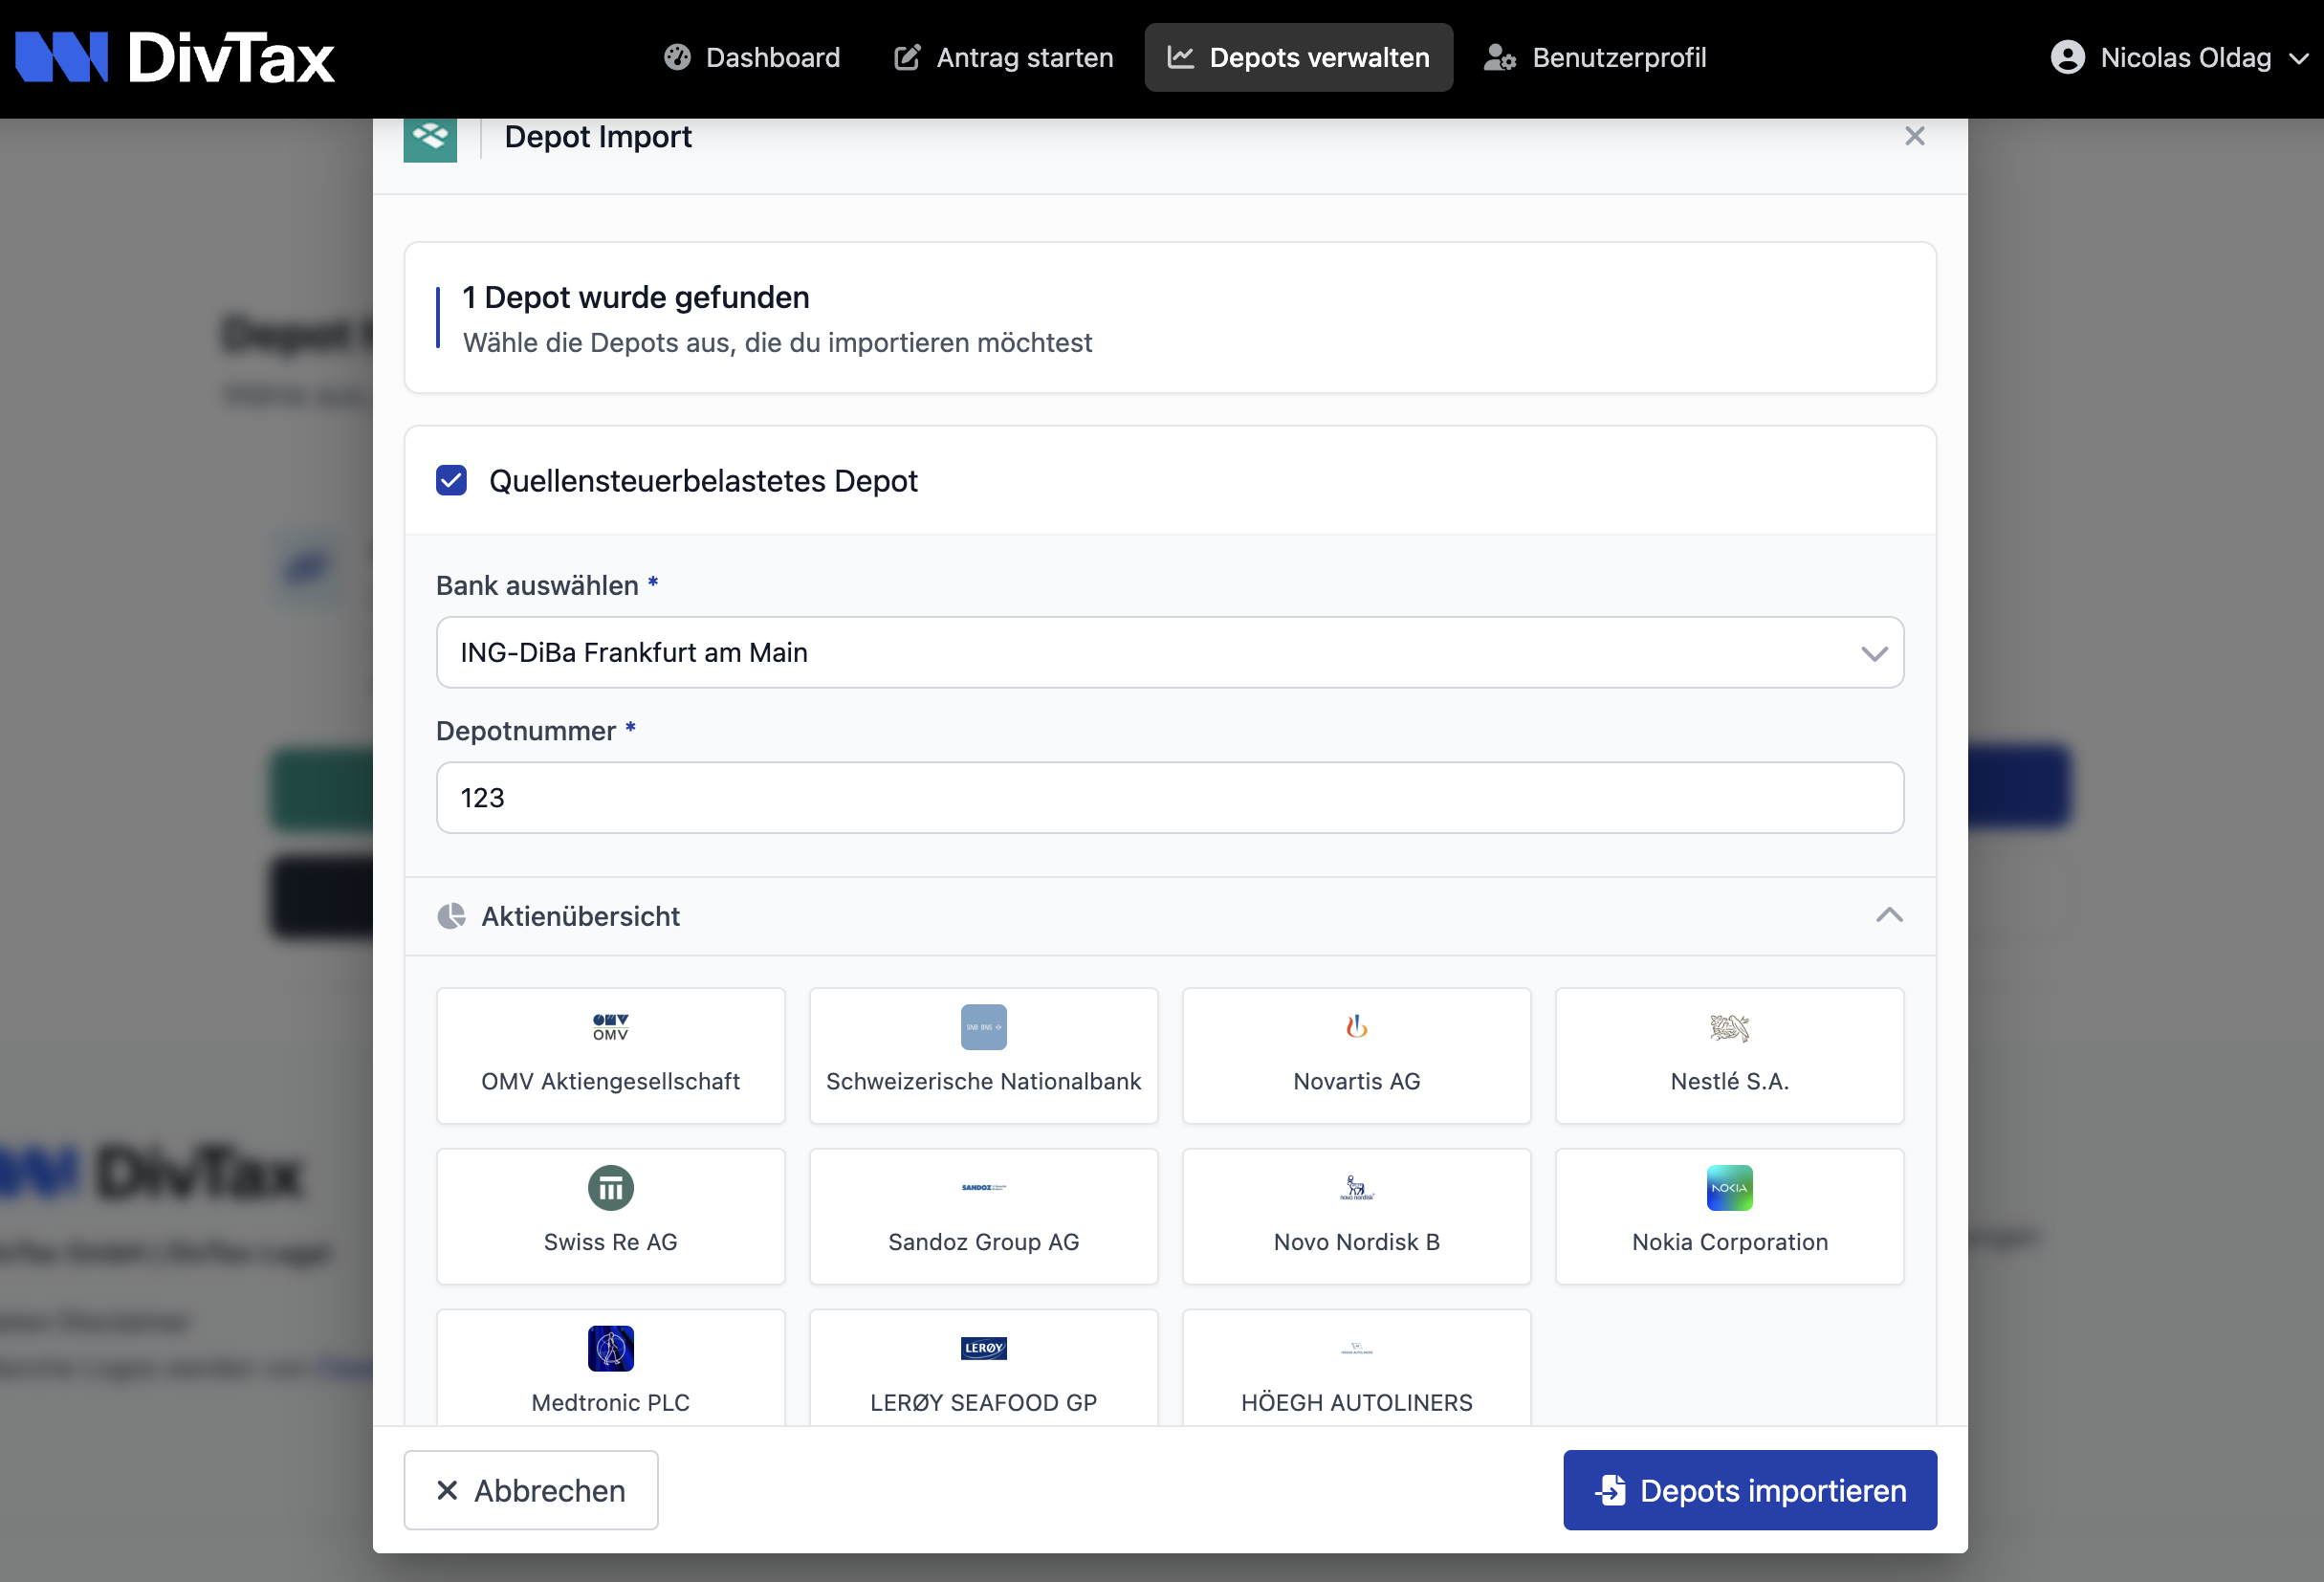Click the Swiss Re AG logo
2324x1582 pixels.
[x=611, y=1188]
